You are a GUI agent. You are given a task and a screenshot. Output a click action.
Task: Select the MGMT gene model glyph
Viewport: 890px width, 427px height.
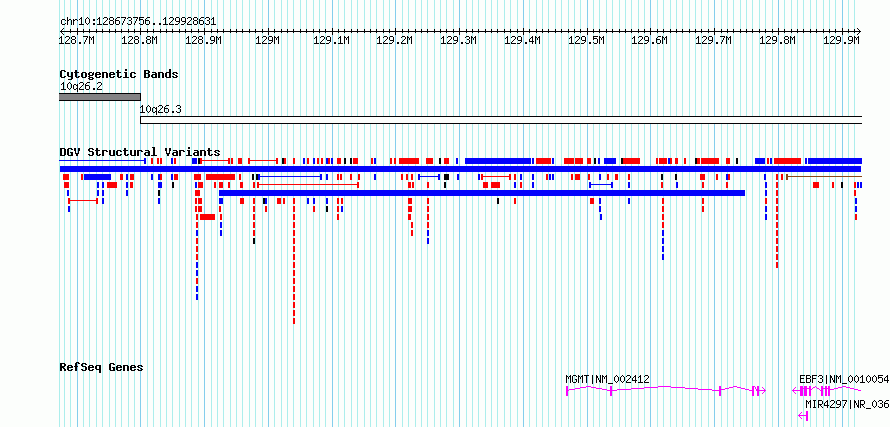point(666,391)
